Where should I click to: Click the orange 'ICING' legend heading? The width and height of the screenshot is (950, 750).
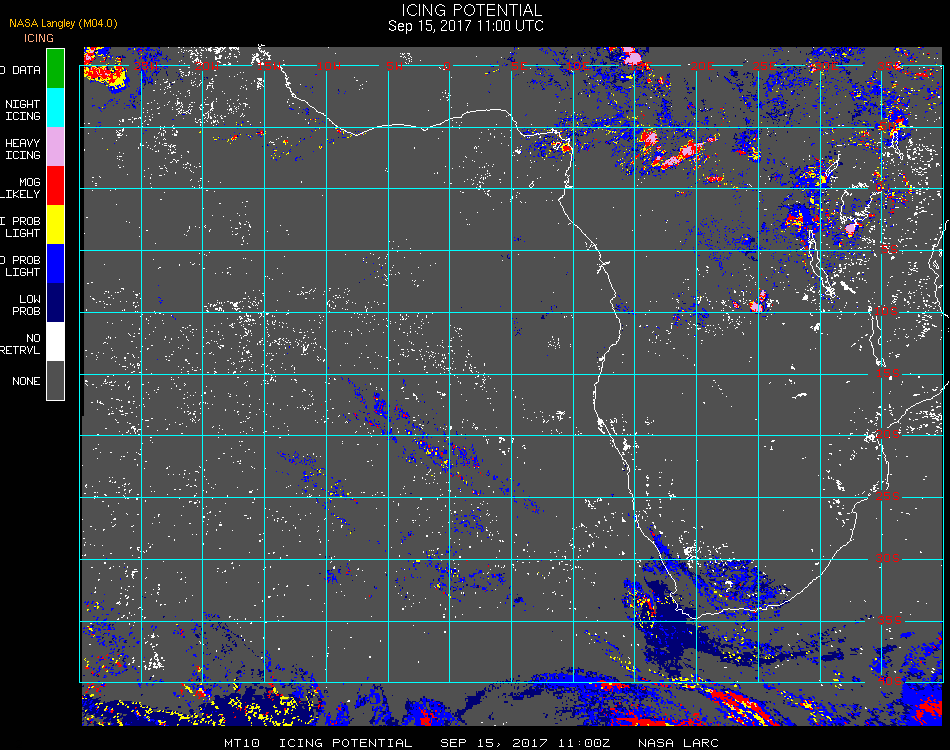[x=39, y=38]
